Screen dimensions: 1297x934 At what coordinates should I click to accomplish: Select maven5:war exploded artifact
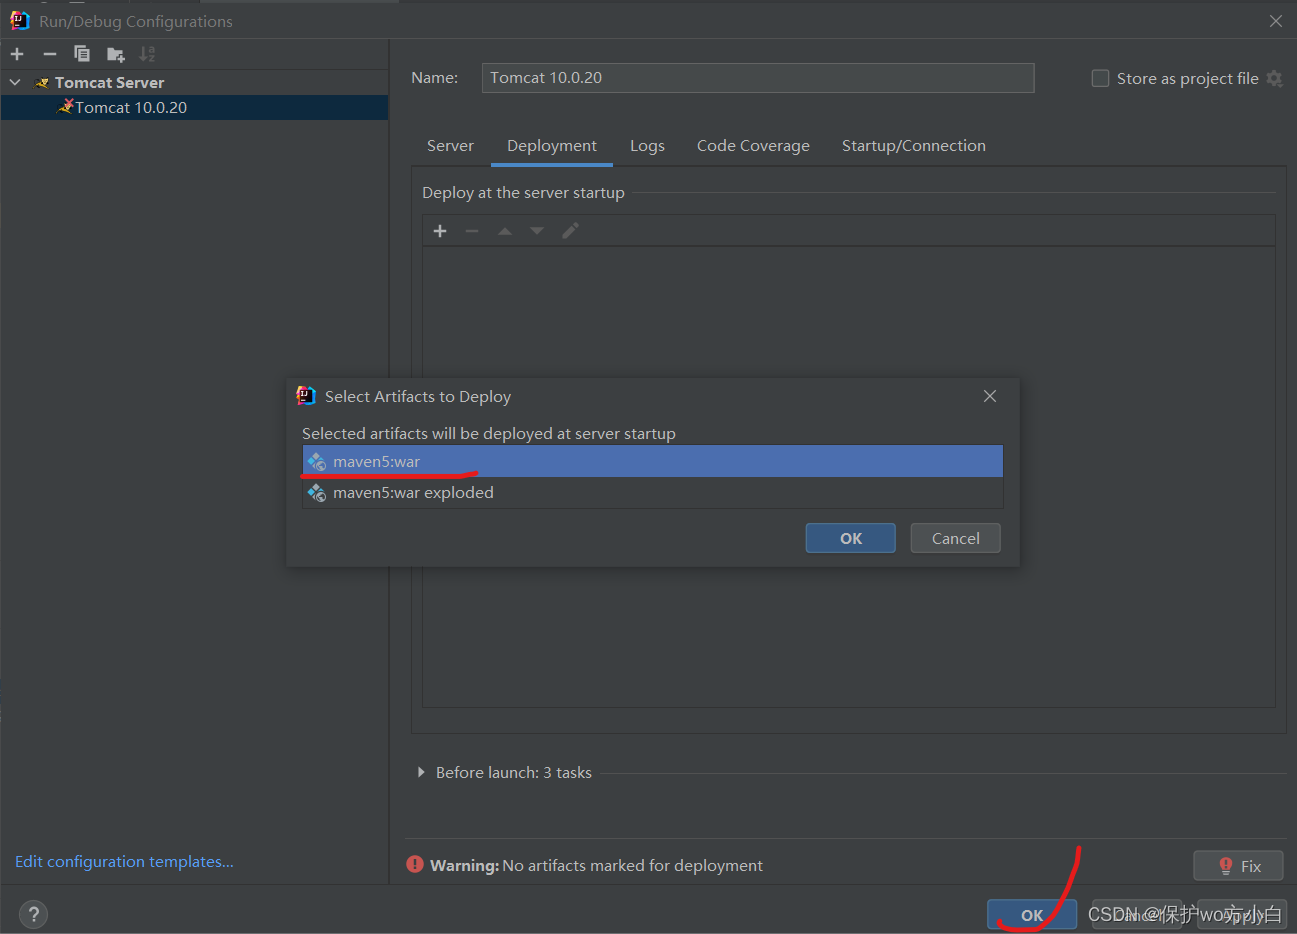click(653, 492)
